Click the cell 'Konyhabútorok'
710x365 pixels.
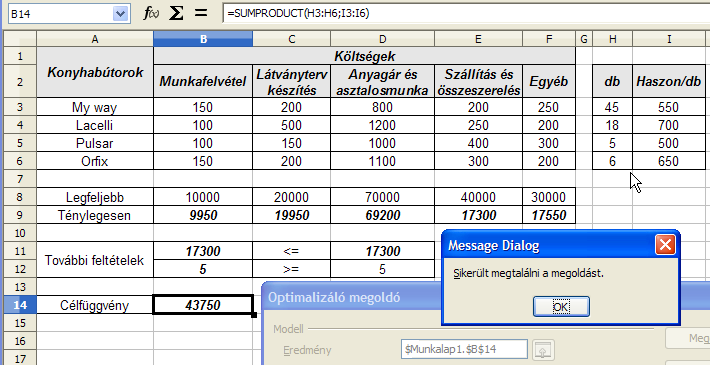pos(95,72)
